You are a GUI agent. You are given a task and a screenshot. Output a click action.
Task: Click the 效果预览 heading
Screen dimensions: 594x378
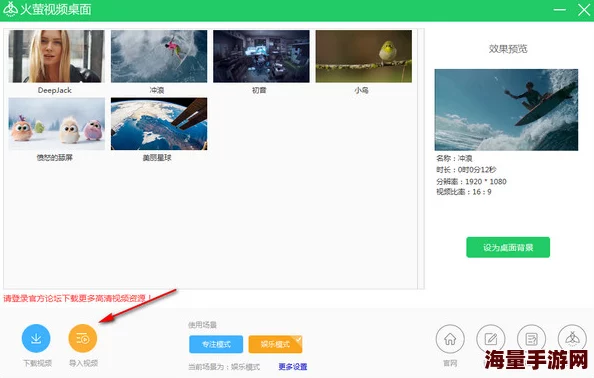(x=508, y=49)
